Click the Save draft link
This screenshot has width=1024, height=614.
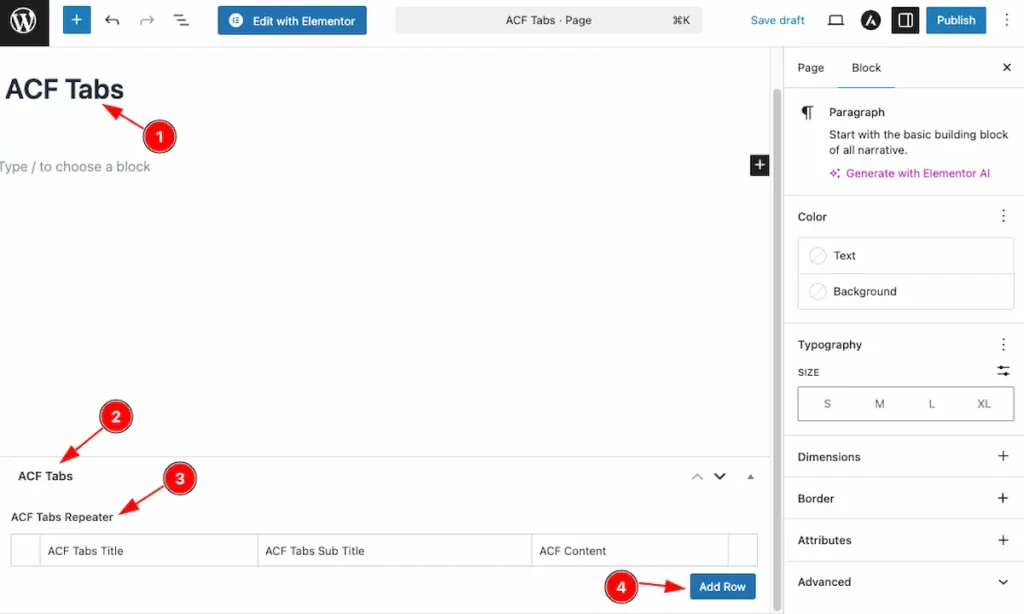pos(777,20)
